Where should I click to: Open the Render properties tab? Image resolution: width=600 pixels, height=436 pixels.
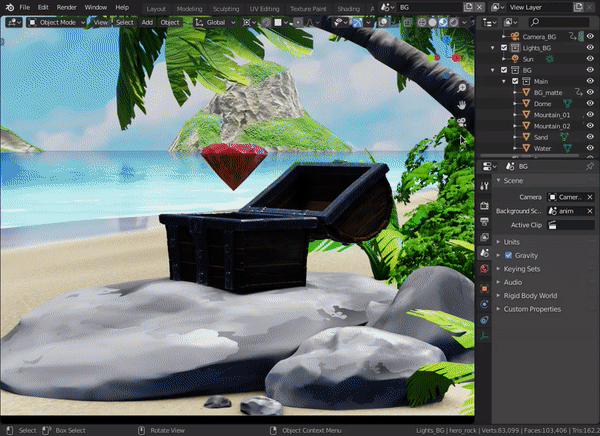[x=484, y=206]
